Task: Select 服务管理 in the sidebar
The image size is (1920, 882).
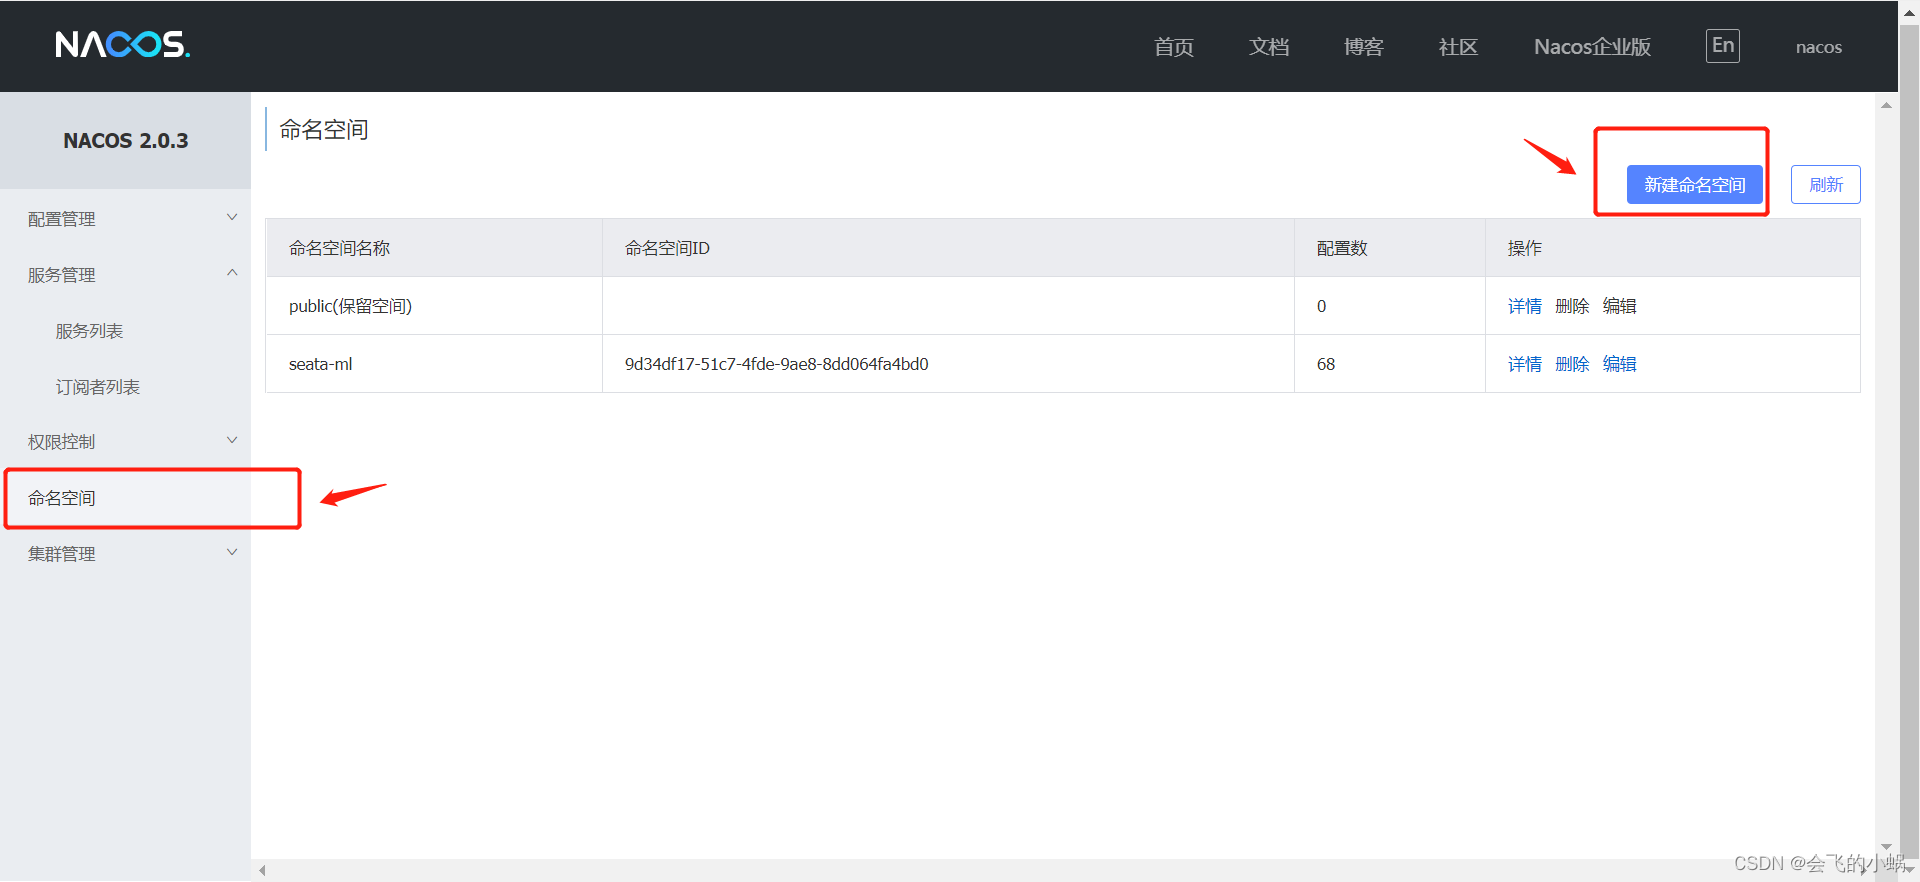Action: (62, 275)
